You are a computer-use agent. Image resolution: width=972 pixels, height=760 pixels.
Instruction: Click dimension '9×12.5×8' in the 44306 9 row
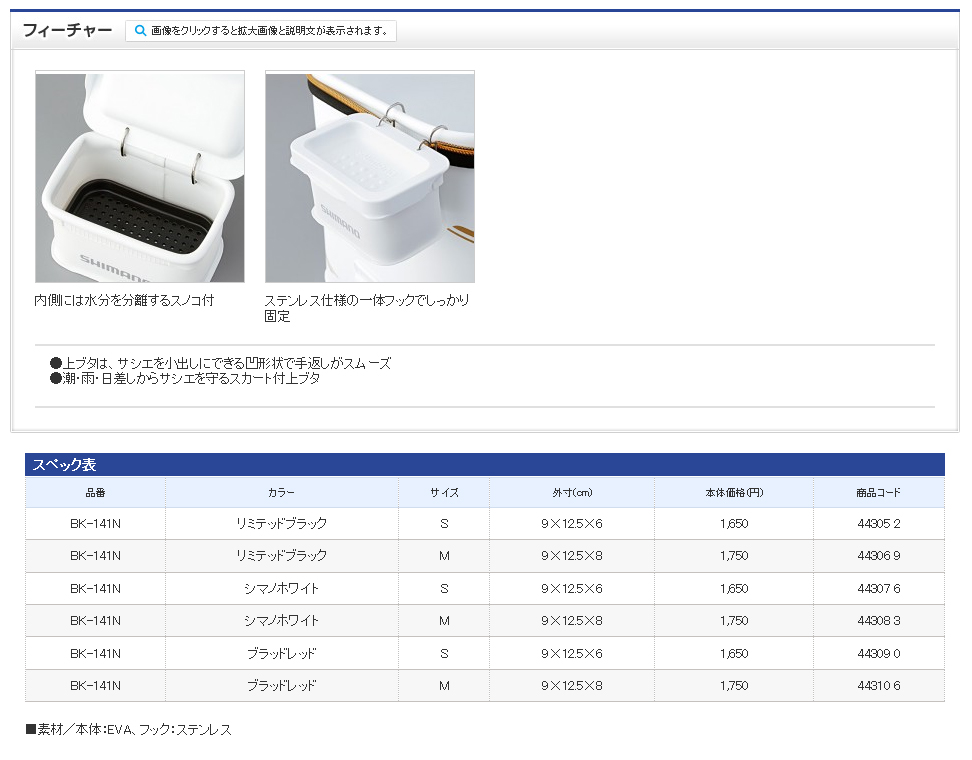click(x=572, y=556)
